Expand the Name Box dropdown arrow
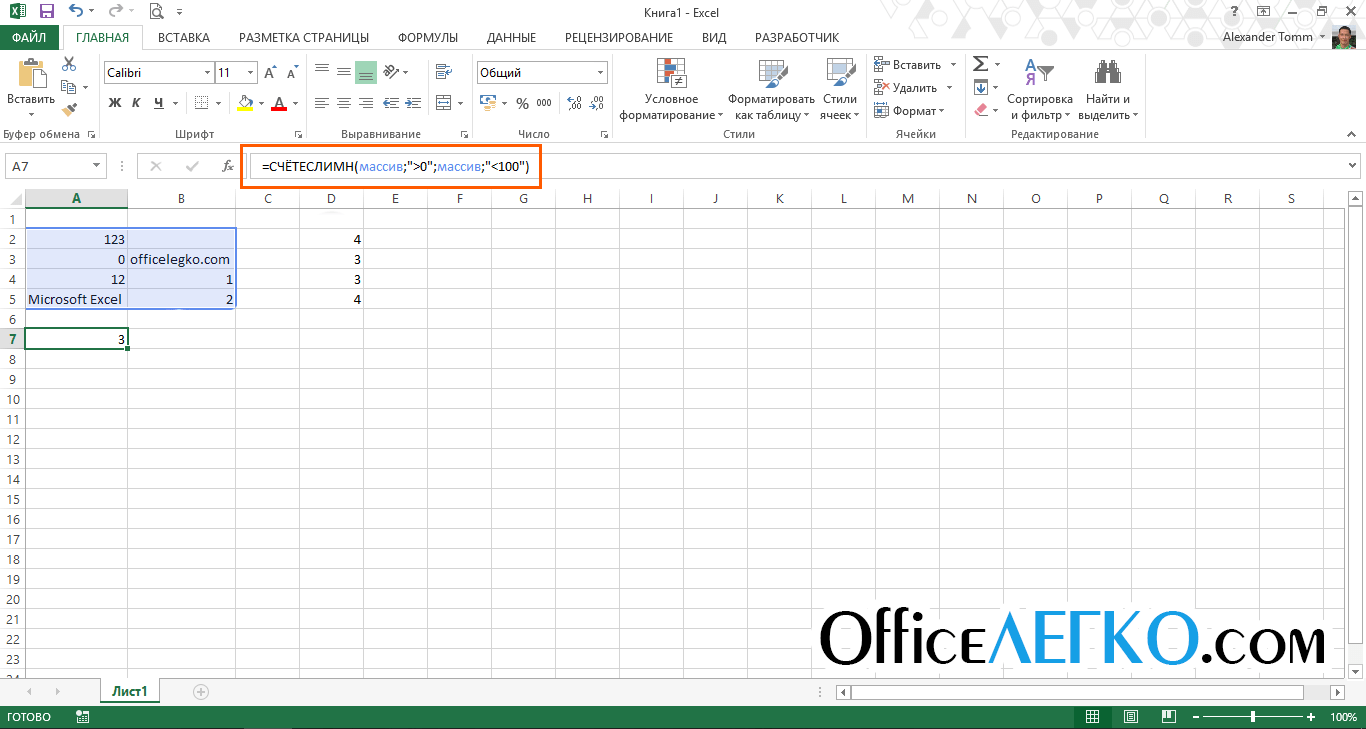The width and height of the screenshot is (1366, 729). tap(97, 166)
